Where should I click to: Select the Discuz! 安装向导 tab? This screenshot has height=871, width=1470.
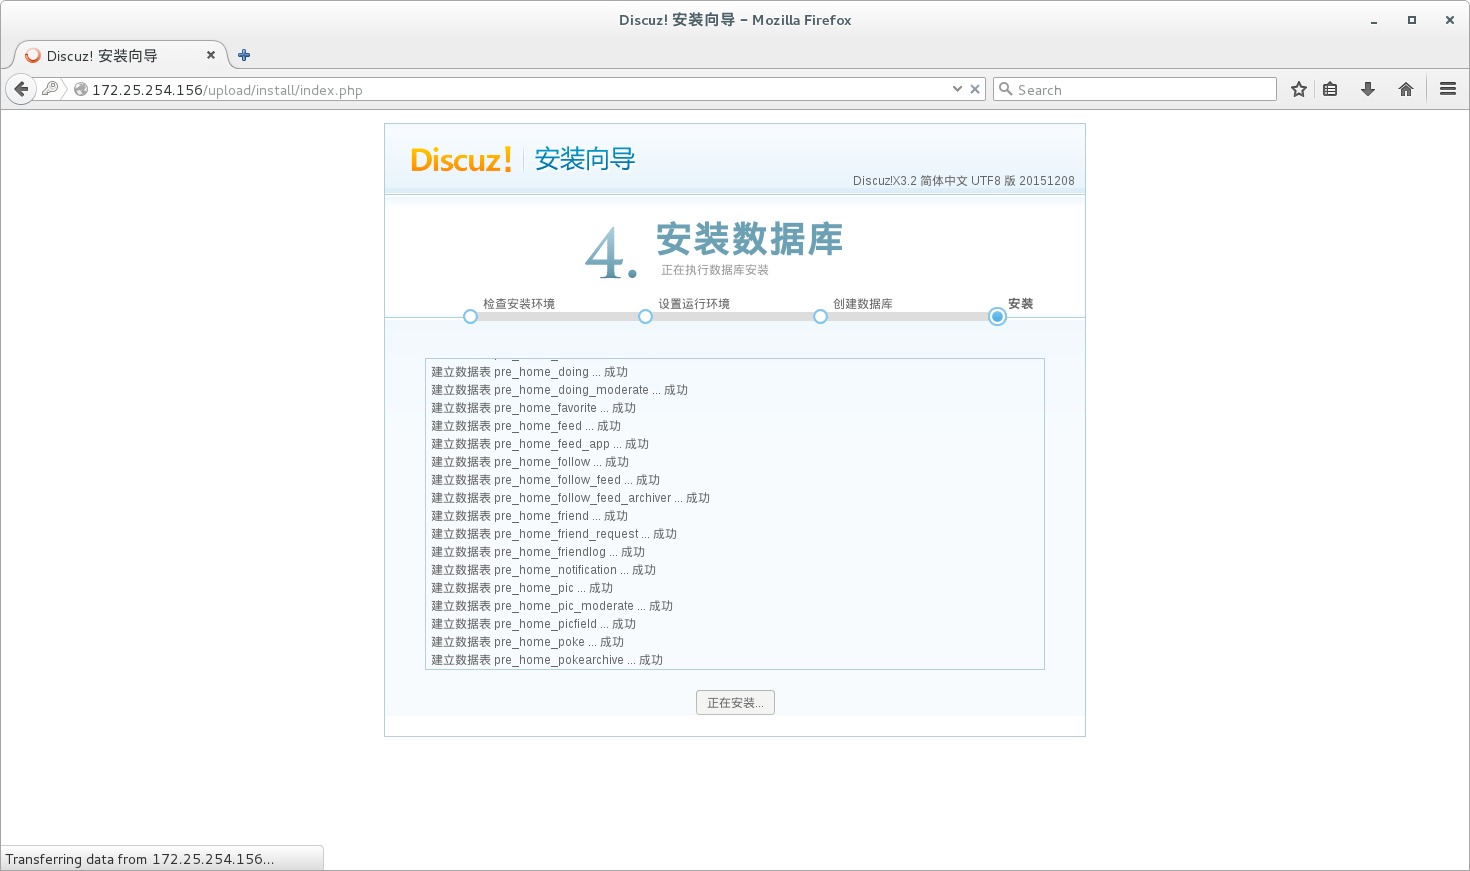pyautogui.click(x=120, y=55)
